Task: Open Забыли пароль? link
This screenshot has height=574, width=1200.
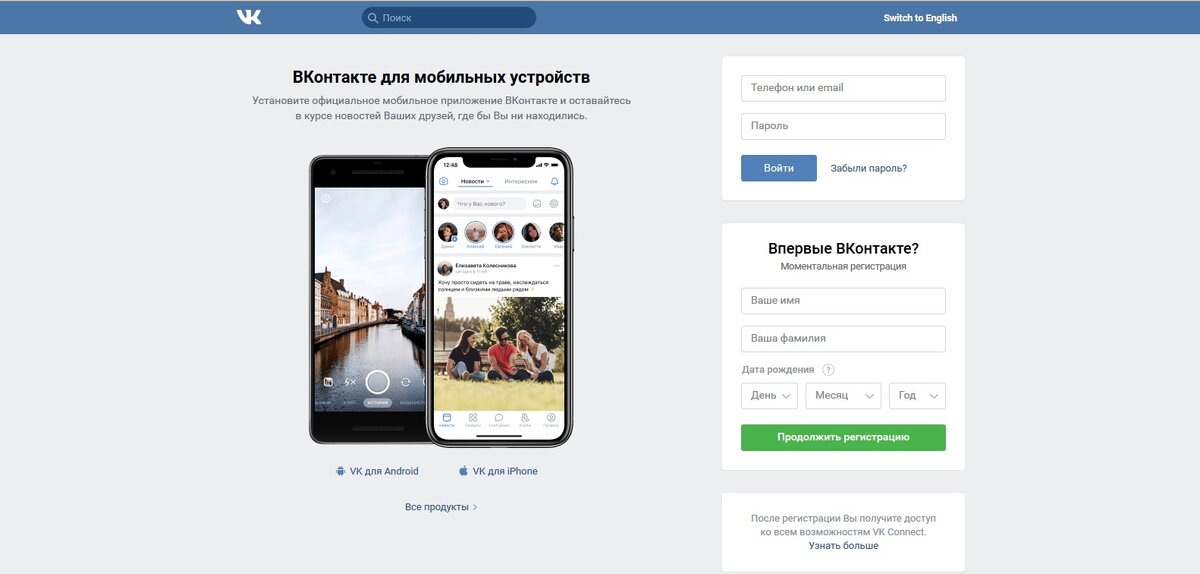Action: (x=869, y=168)
